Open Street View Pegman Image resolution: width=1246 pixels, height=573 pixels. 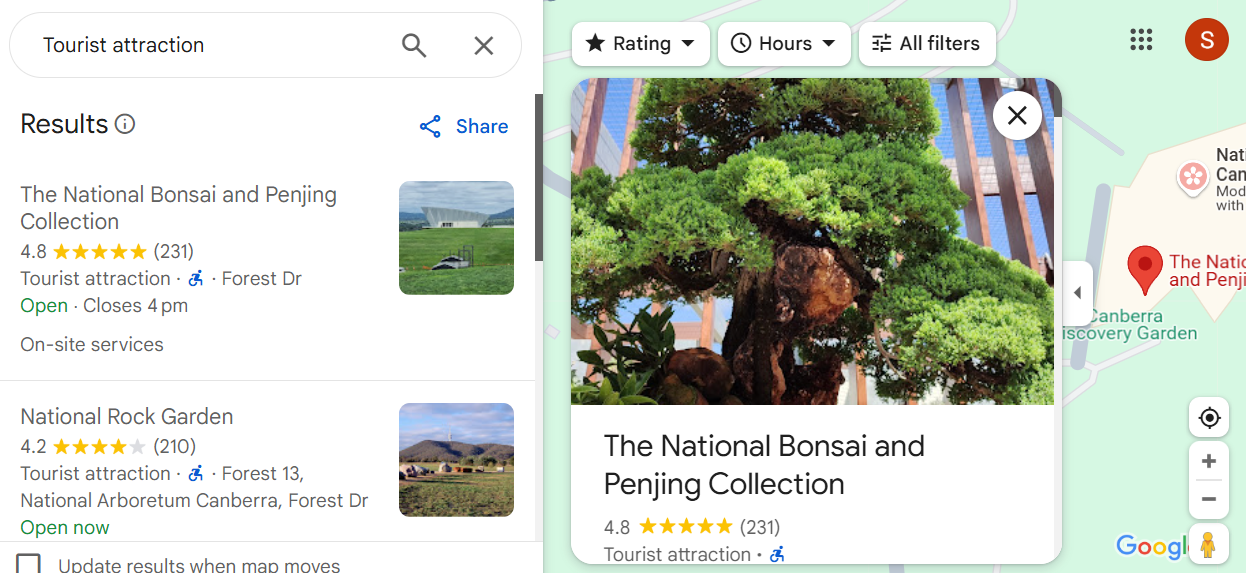click(1208, 545)
